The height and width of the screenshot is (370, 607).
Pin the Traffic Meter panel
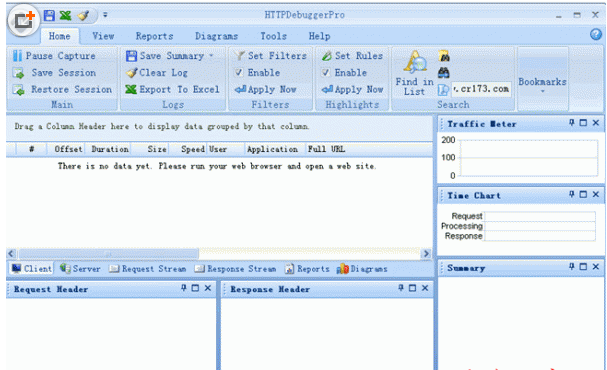pos(572,123)
